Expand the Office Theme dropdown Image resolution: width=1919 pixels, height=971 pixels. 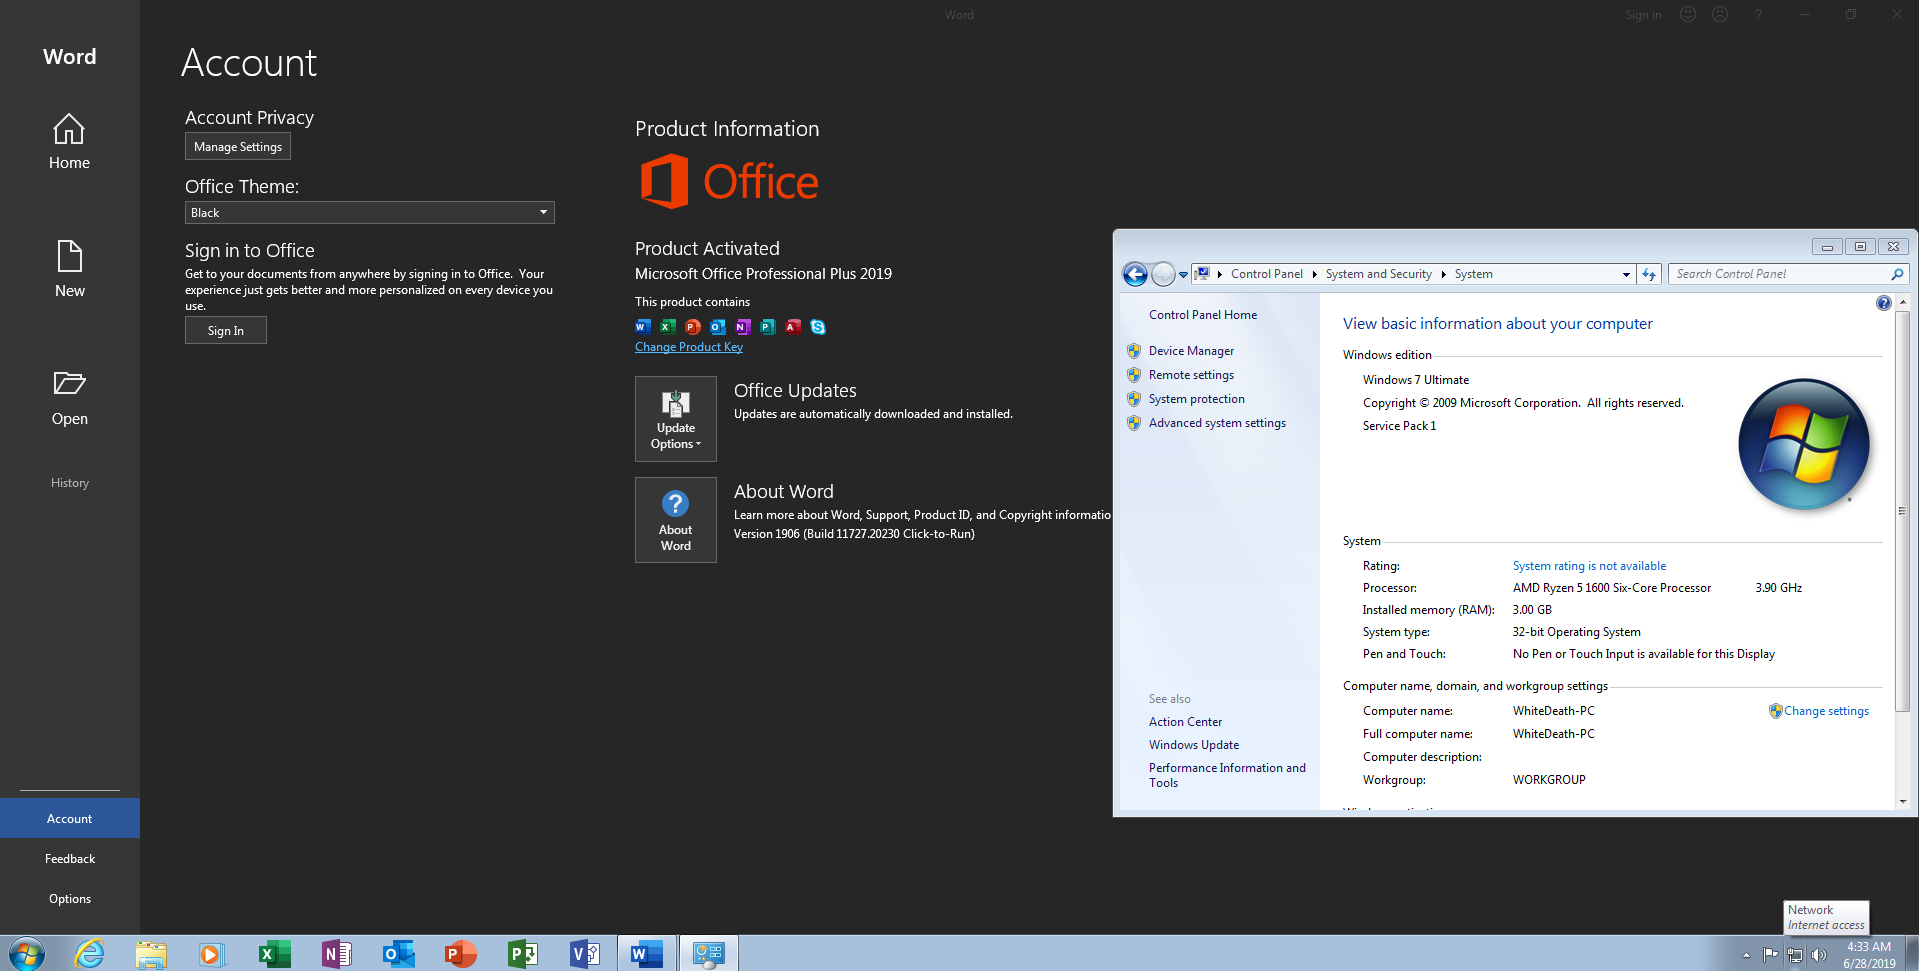click(543, 213)
